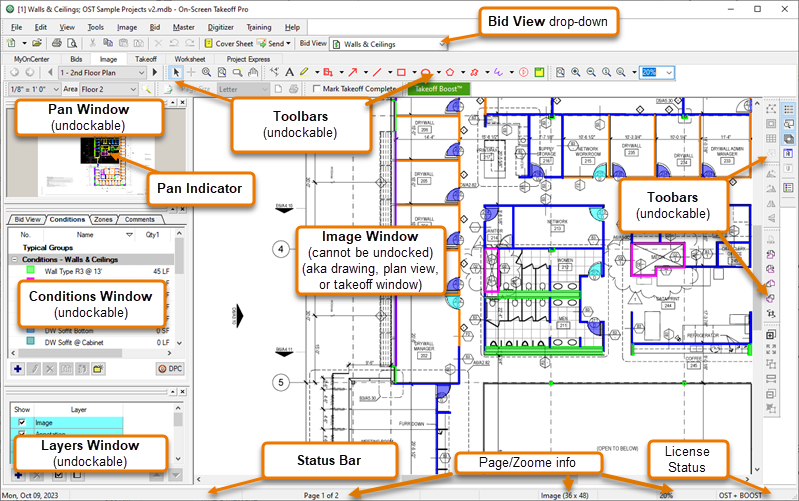The width and height of the screenshot is (799, 501).
Task: Click the Print icon in the main toolbar
Action: (57, 43)
